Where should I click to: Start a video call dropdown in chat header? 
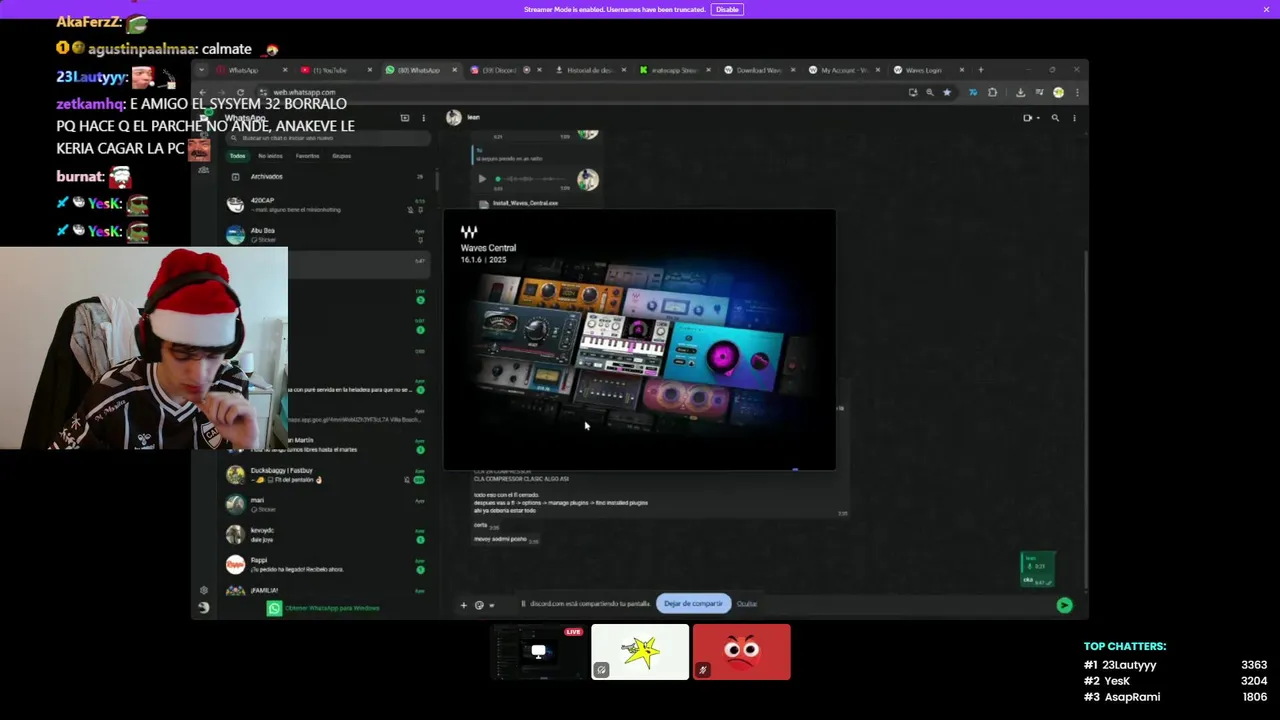click(1031, 118)
